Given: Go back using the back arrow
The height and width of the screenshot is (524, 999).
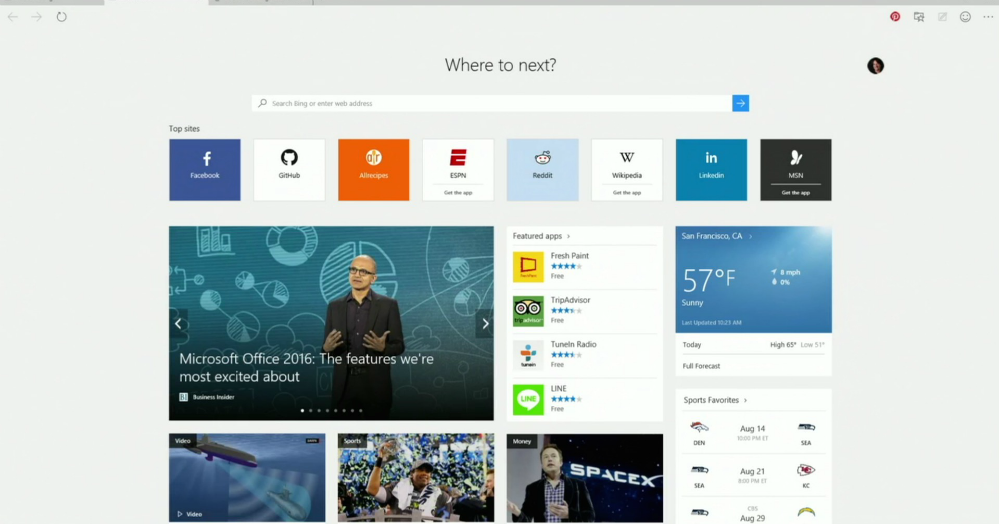Looking at the screenshot, I should click(13, 17).
